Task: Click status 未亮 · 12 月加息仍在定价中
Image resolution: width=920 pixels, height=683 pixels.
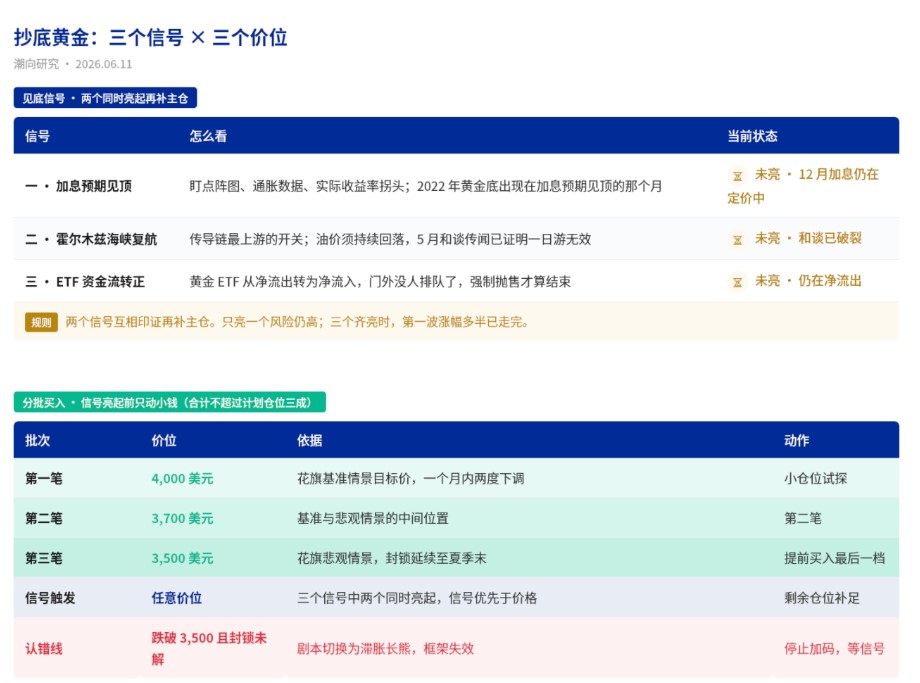Action: coord(803,186)
